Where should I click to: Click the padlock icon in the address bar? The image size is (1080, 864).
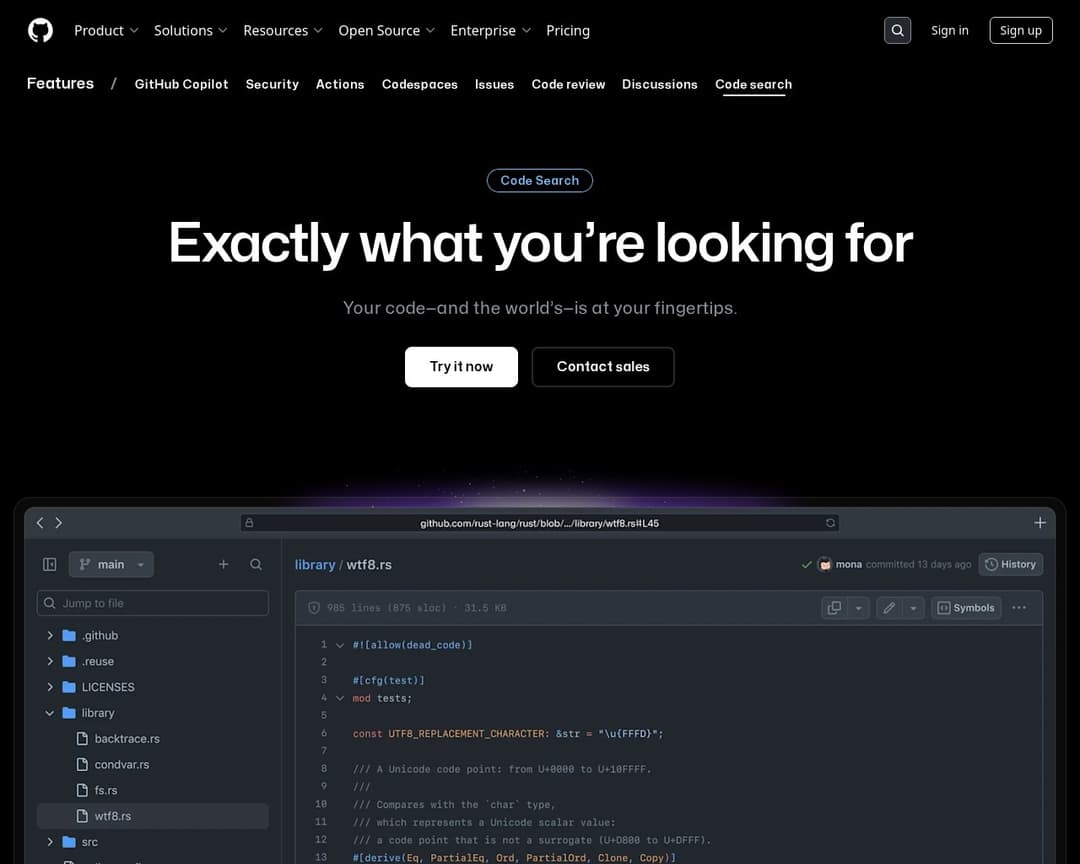[x=249, y=523]
